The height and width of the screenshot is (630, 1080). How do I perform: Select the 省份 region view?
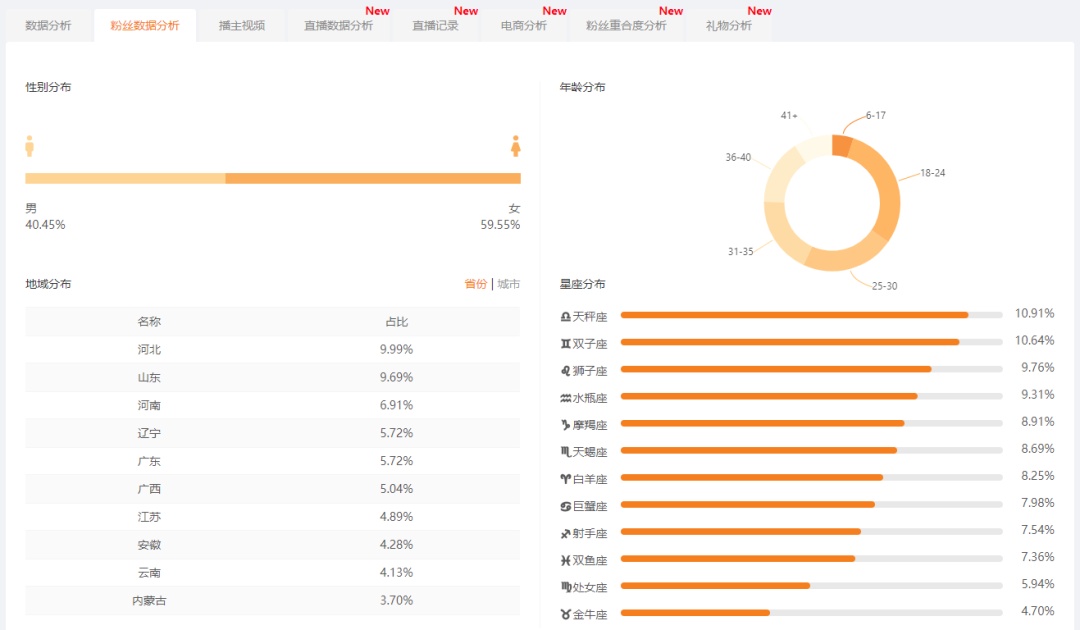pyautogui.click(x=475, y=284)
